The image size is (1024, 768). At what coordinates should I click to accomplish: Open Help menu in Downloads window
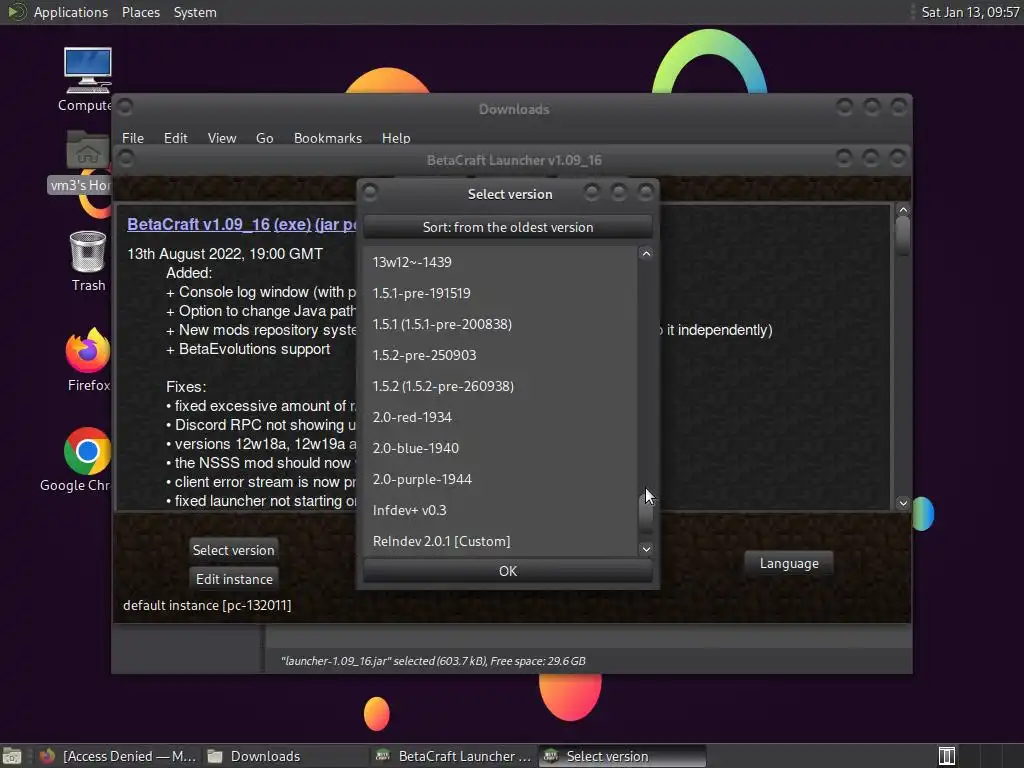coord(396,138)
